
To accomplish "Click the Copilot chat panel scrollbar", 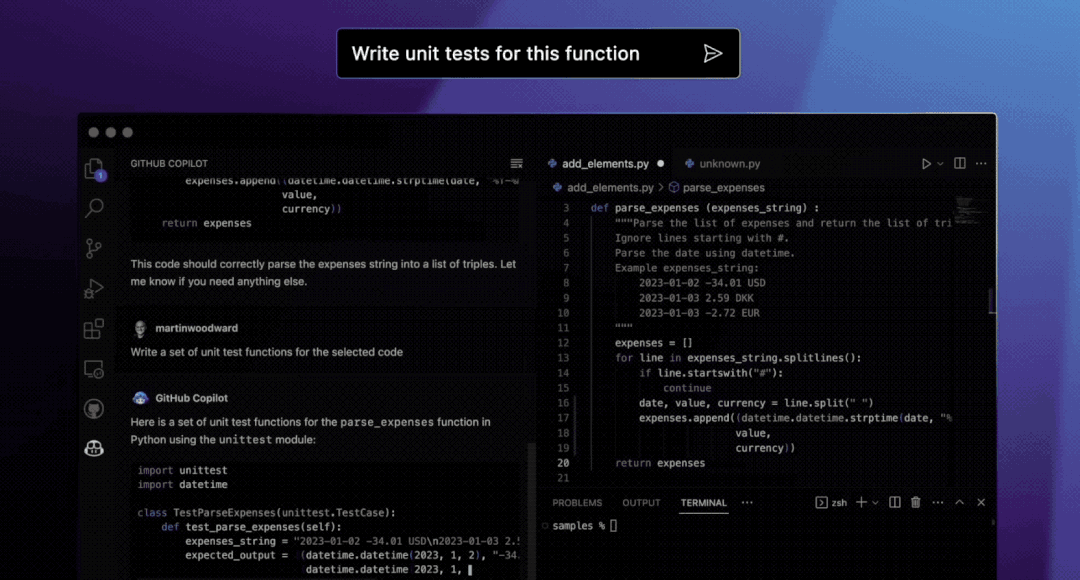I will tap(531, 510).
